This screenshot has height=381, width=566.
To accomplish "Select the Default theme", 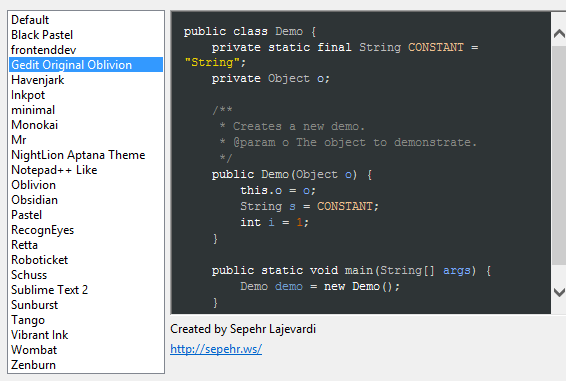I will 86,20.
